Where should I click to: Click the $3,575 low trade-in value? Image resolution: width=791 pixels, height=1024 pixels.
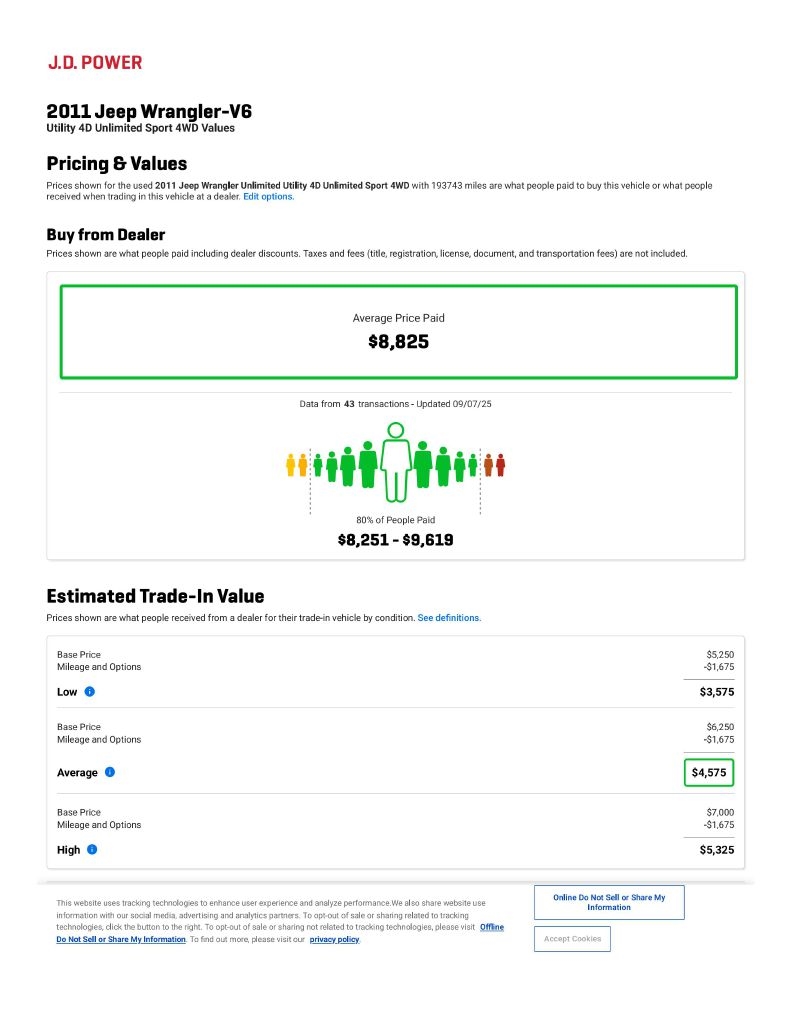(x=716, y=692)
